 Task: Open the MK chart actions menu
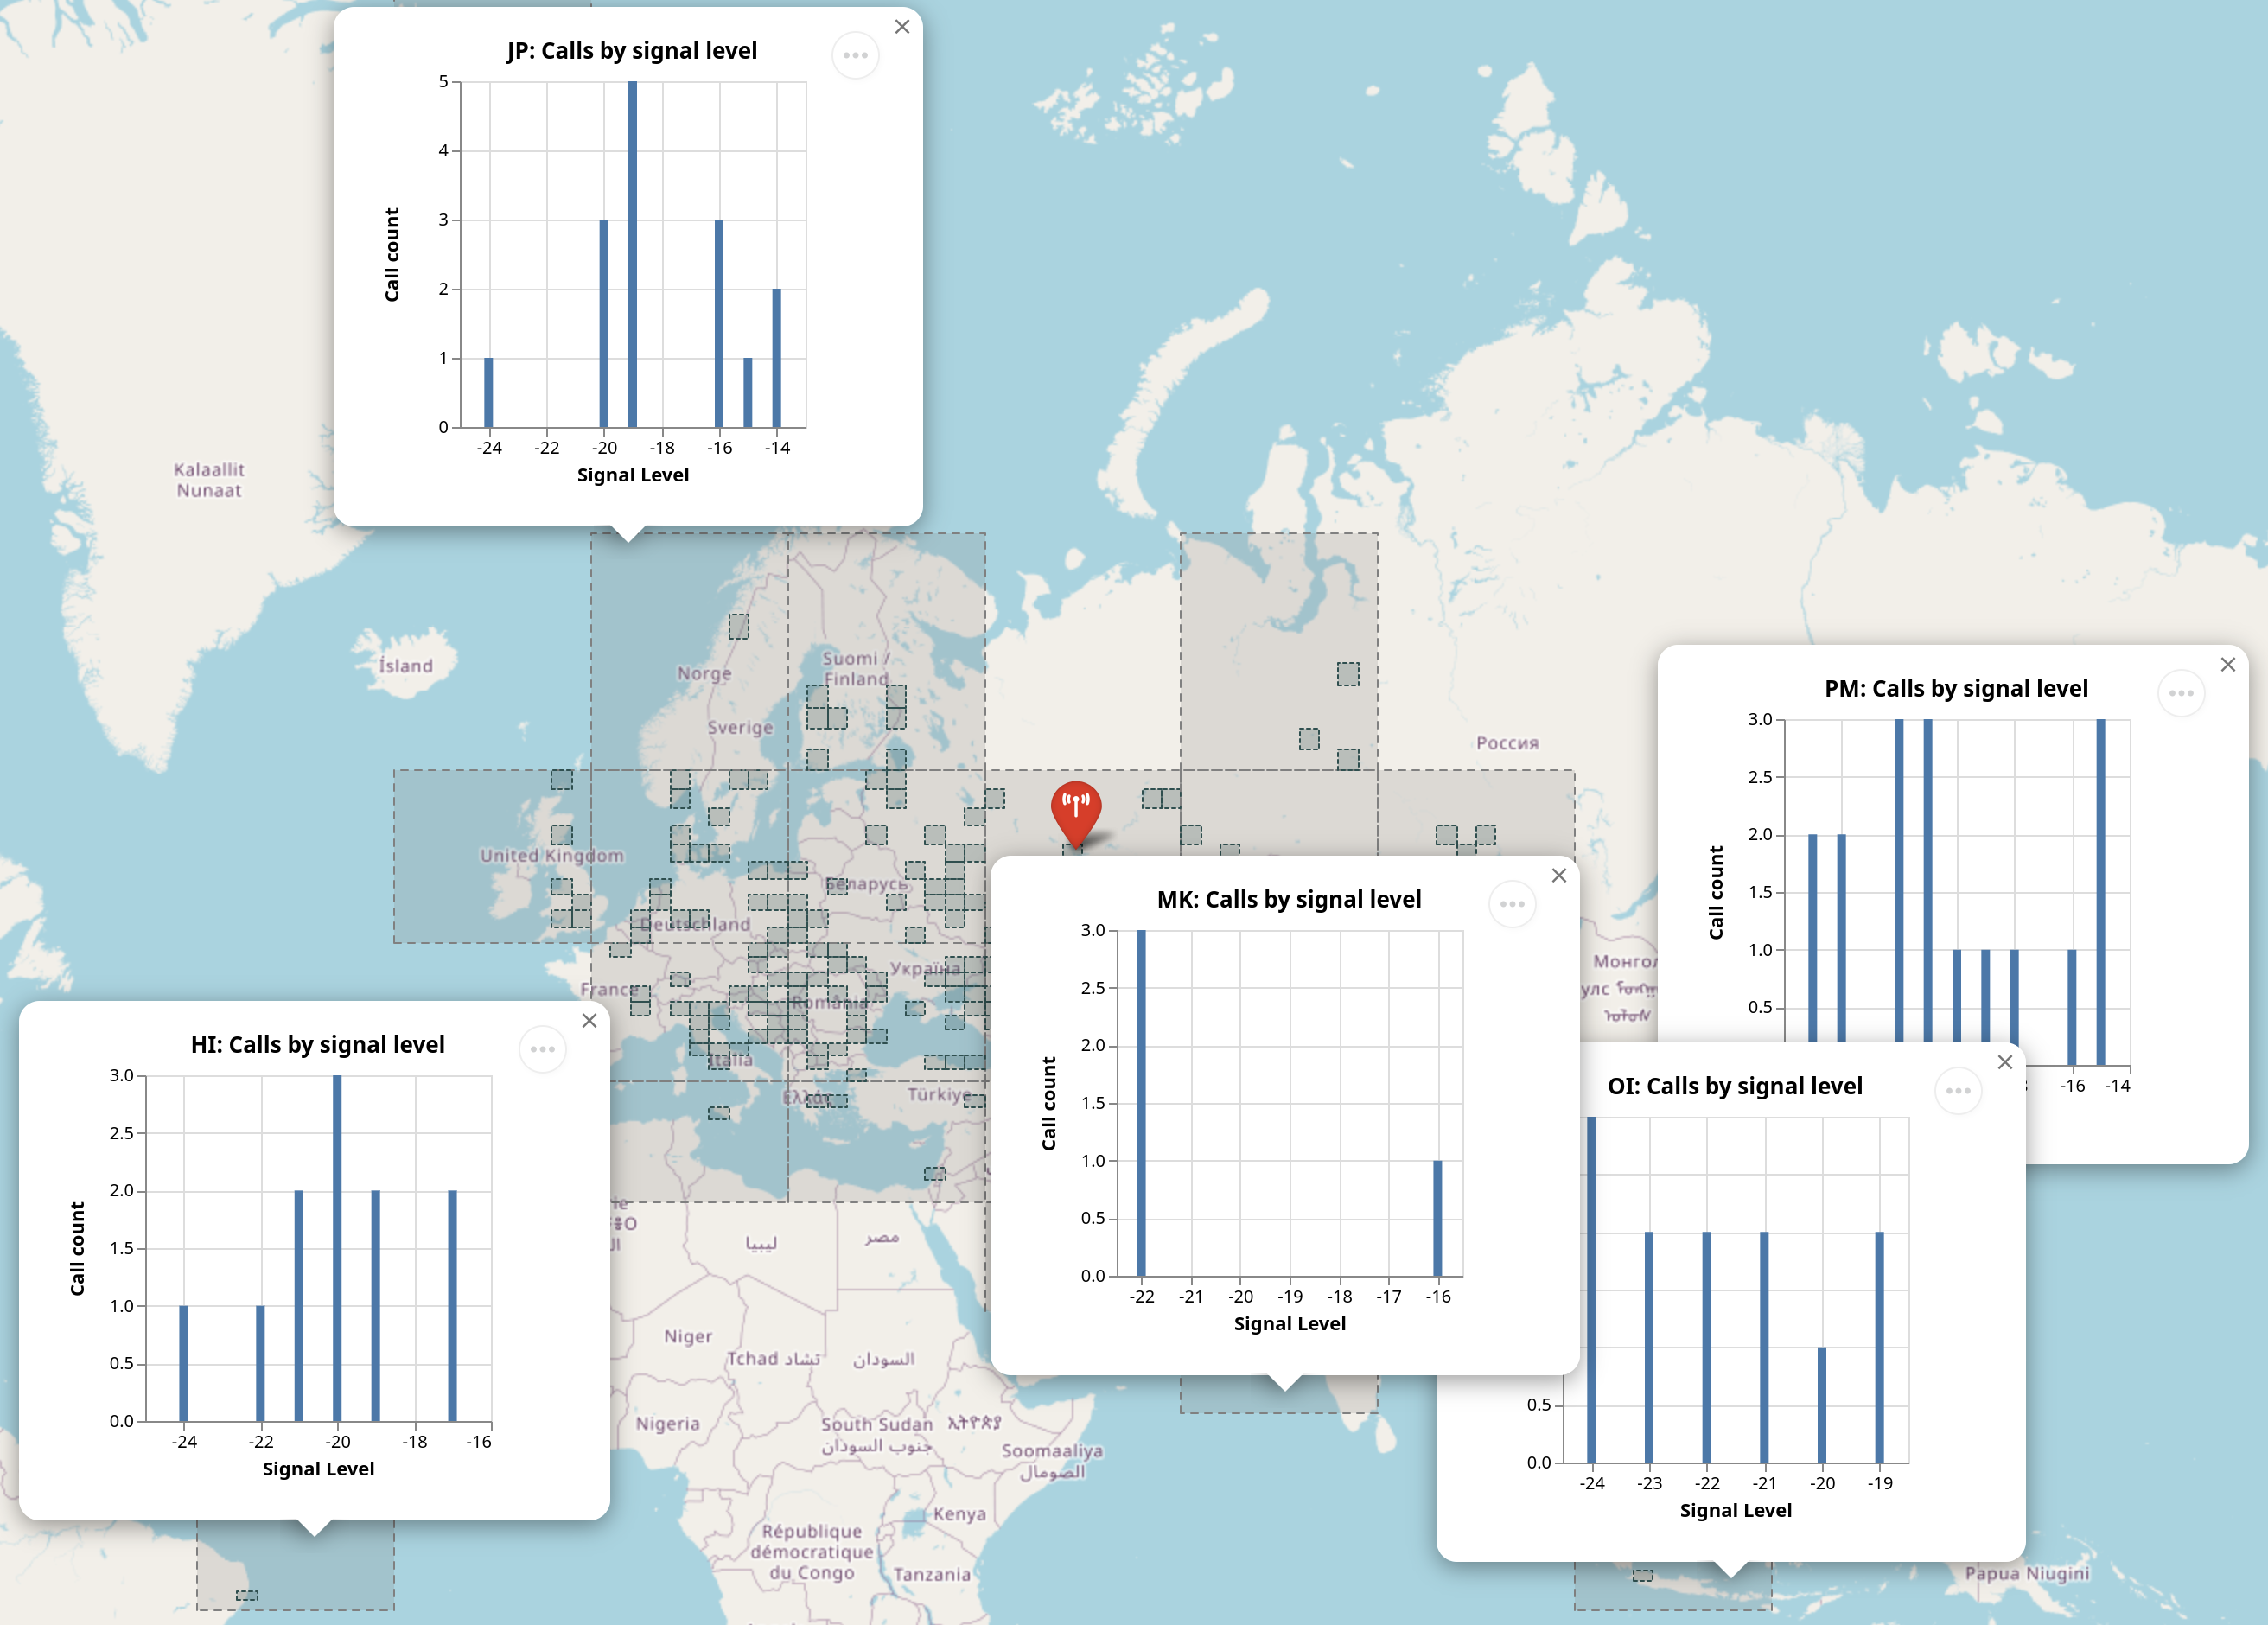click(x=1511, y=904)
